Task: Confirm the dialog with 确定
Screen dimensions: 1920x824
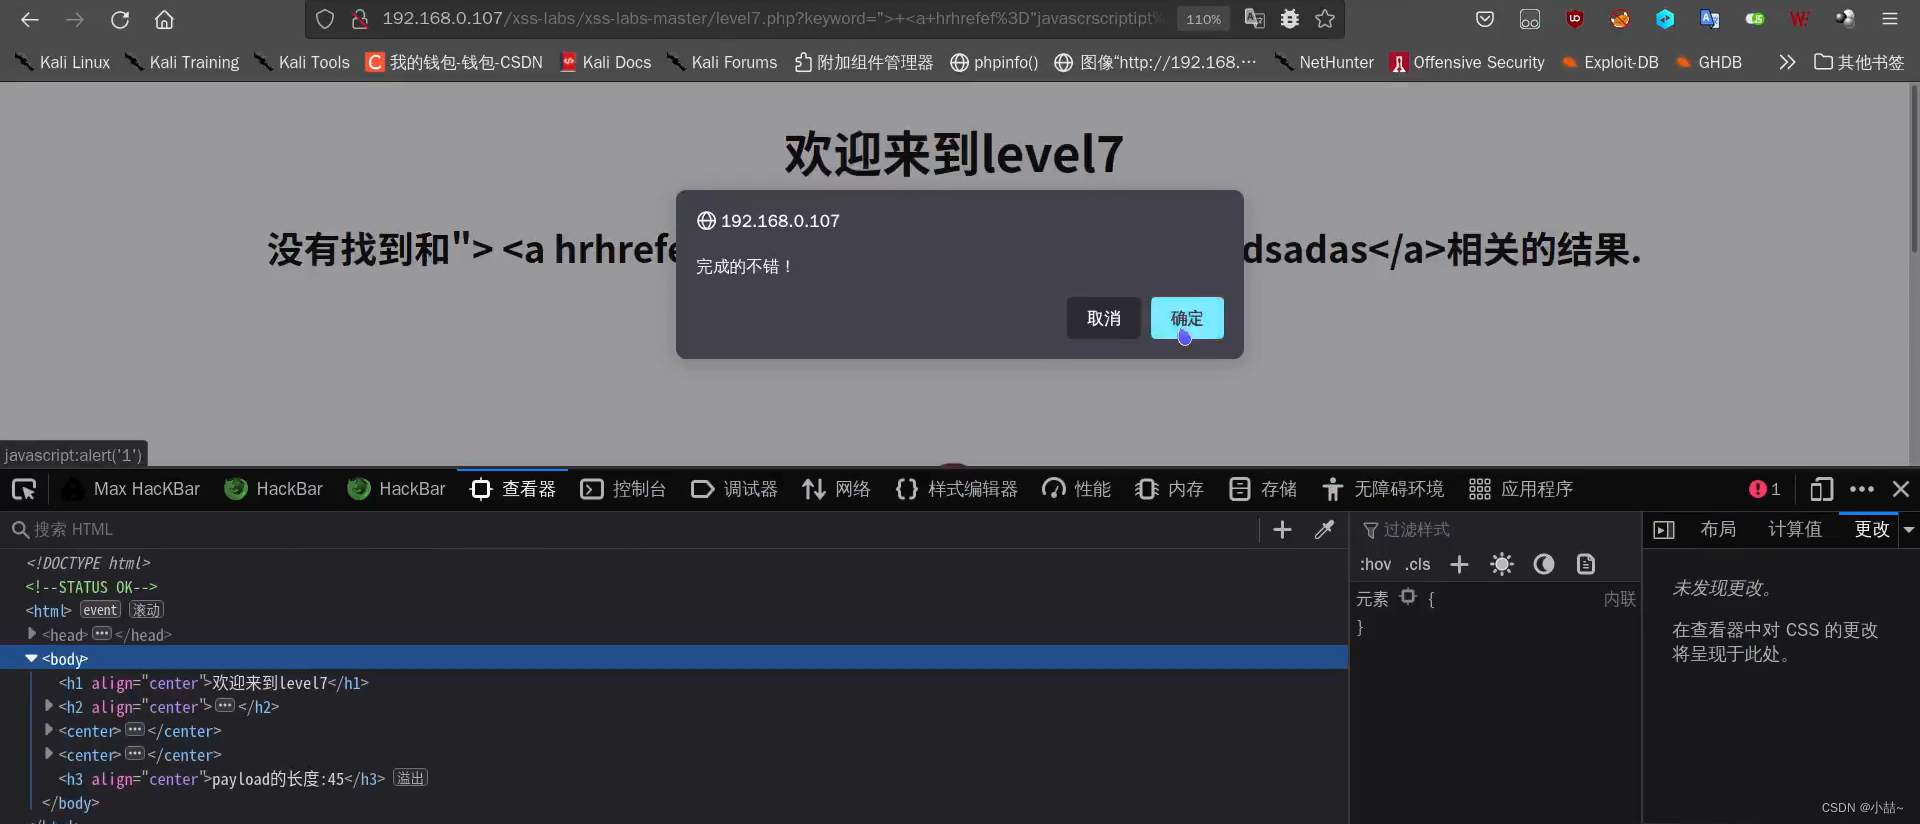Action: (1187, 318)
